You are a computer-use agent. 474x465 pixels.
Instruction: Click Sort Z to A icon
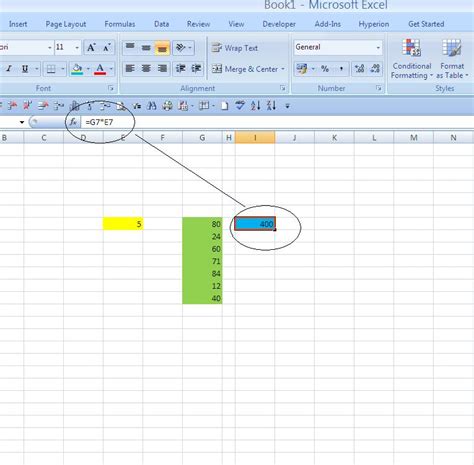(271, 106)
